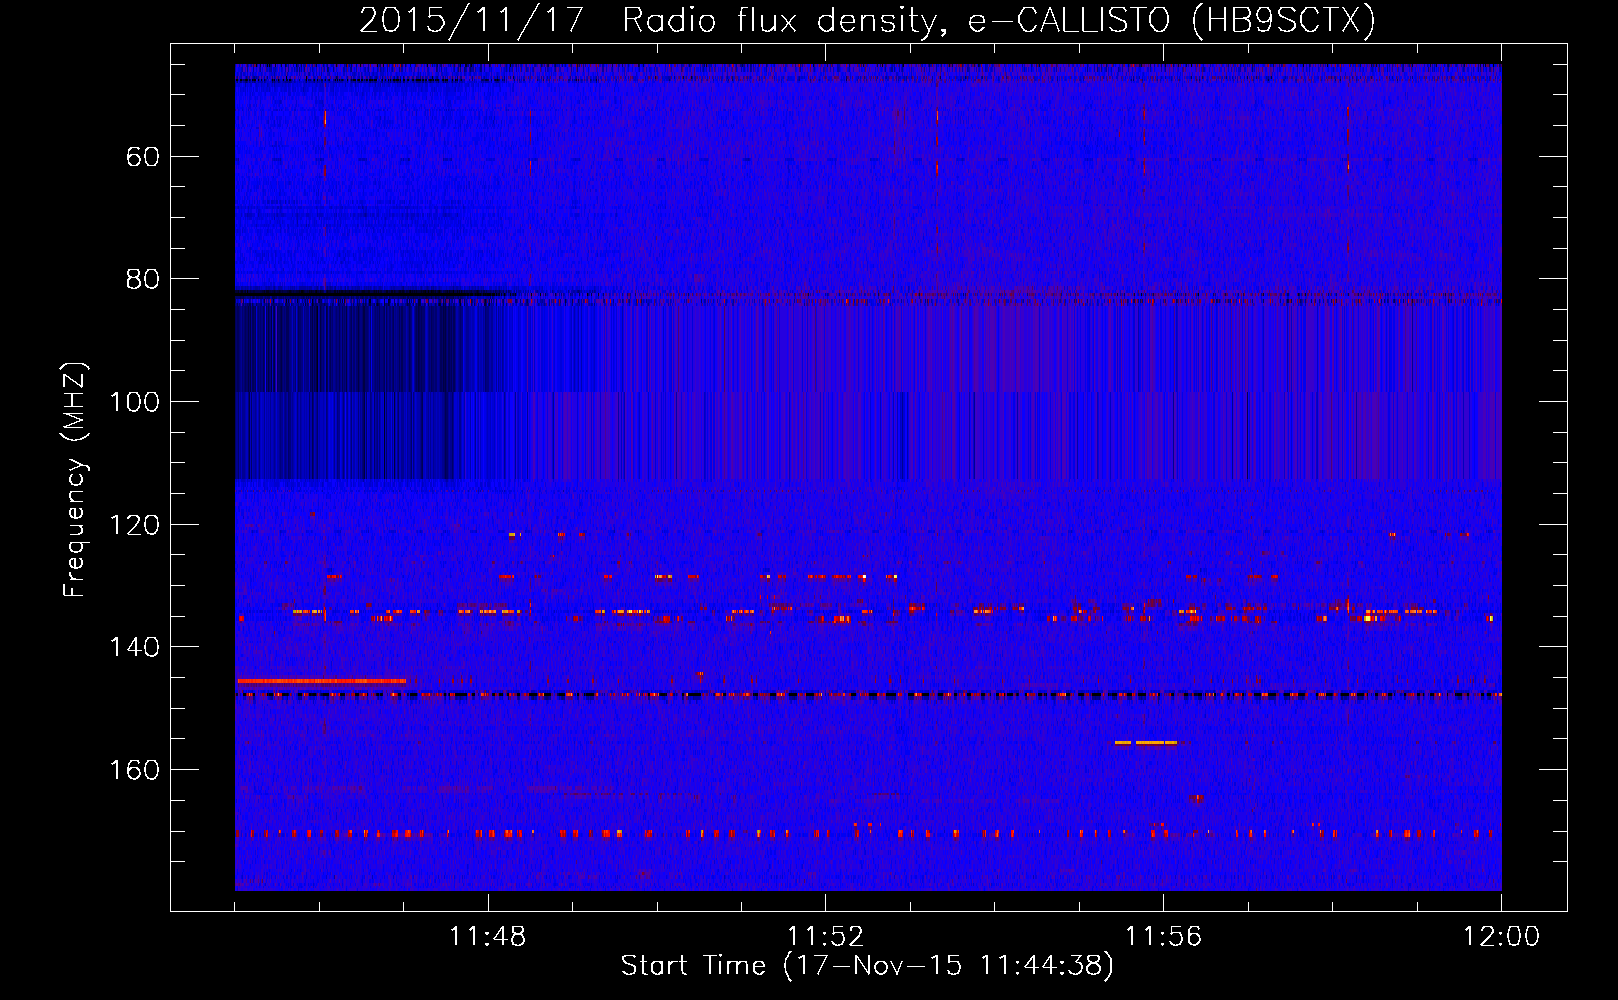Viewport: 1618px width, 1000px height.
Task: Select the 11:56 time tick label
Action: tap(1163, 937)
